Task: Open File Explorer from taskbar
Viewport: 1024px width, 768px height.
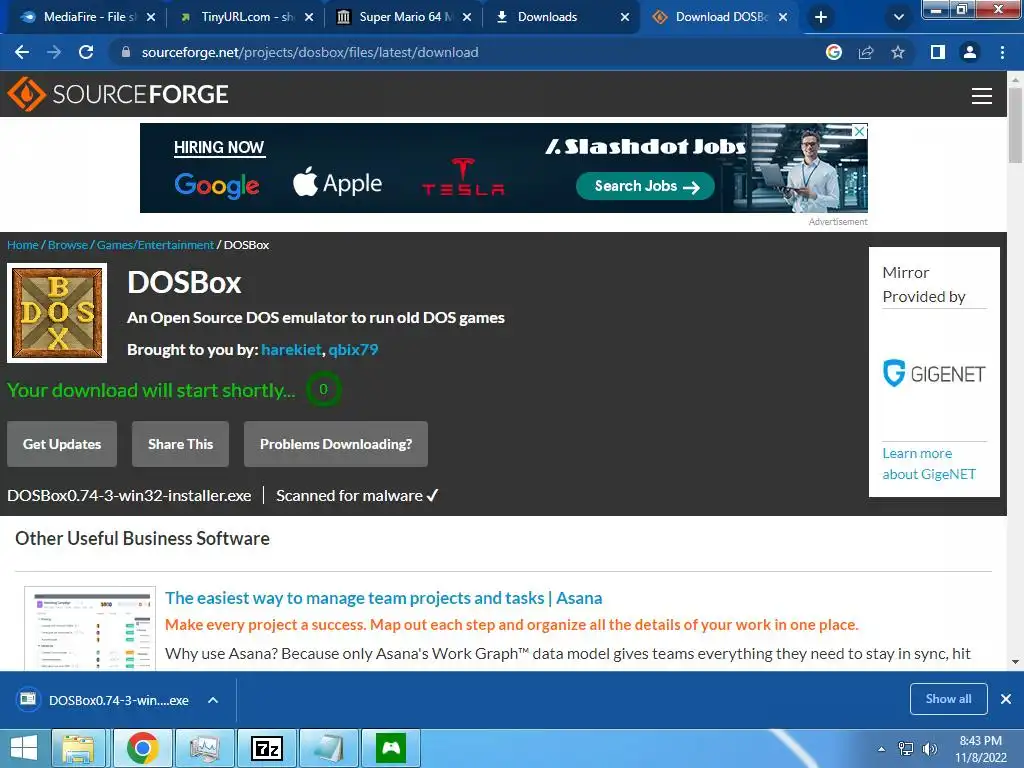Action: 78,748
